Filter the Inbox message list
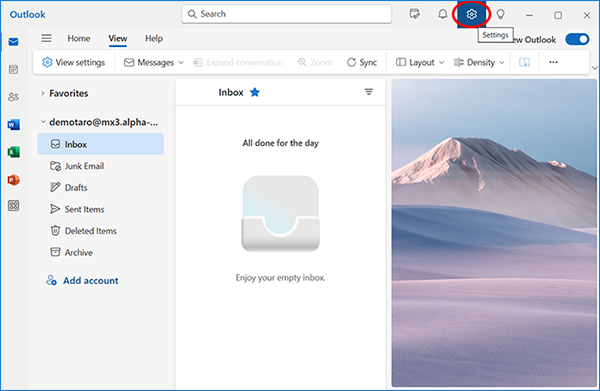 tap(368, 92)
